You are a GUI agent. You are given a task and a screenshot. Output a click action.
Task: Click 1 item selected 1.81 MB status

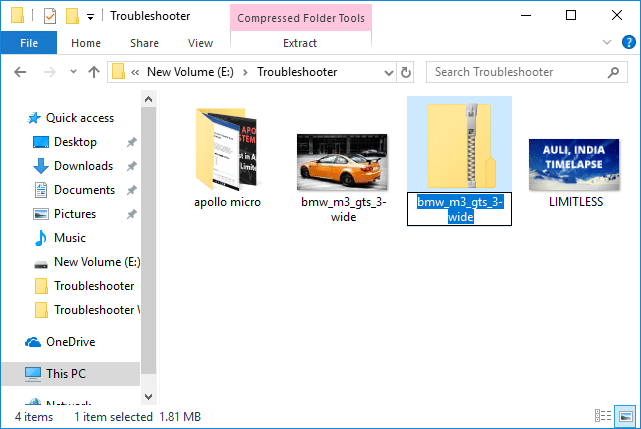137,417
